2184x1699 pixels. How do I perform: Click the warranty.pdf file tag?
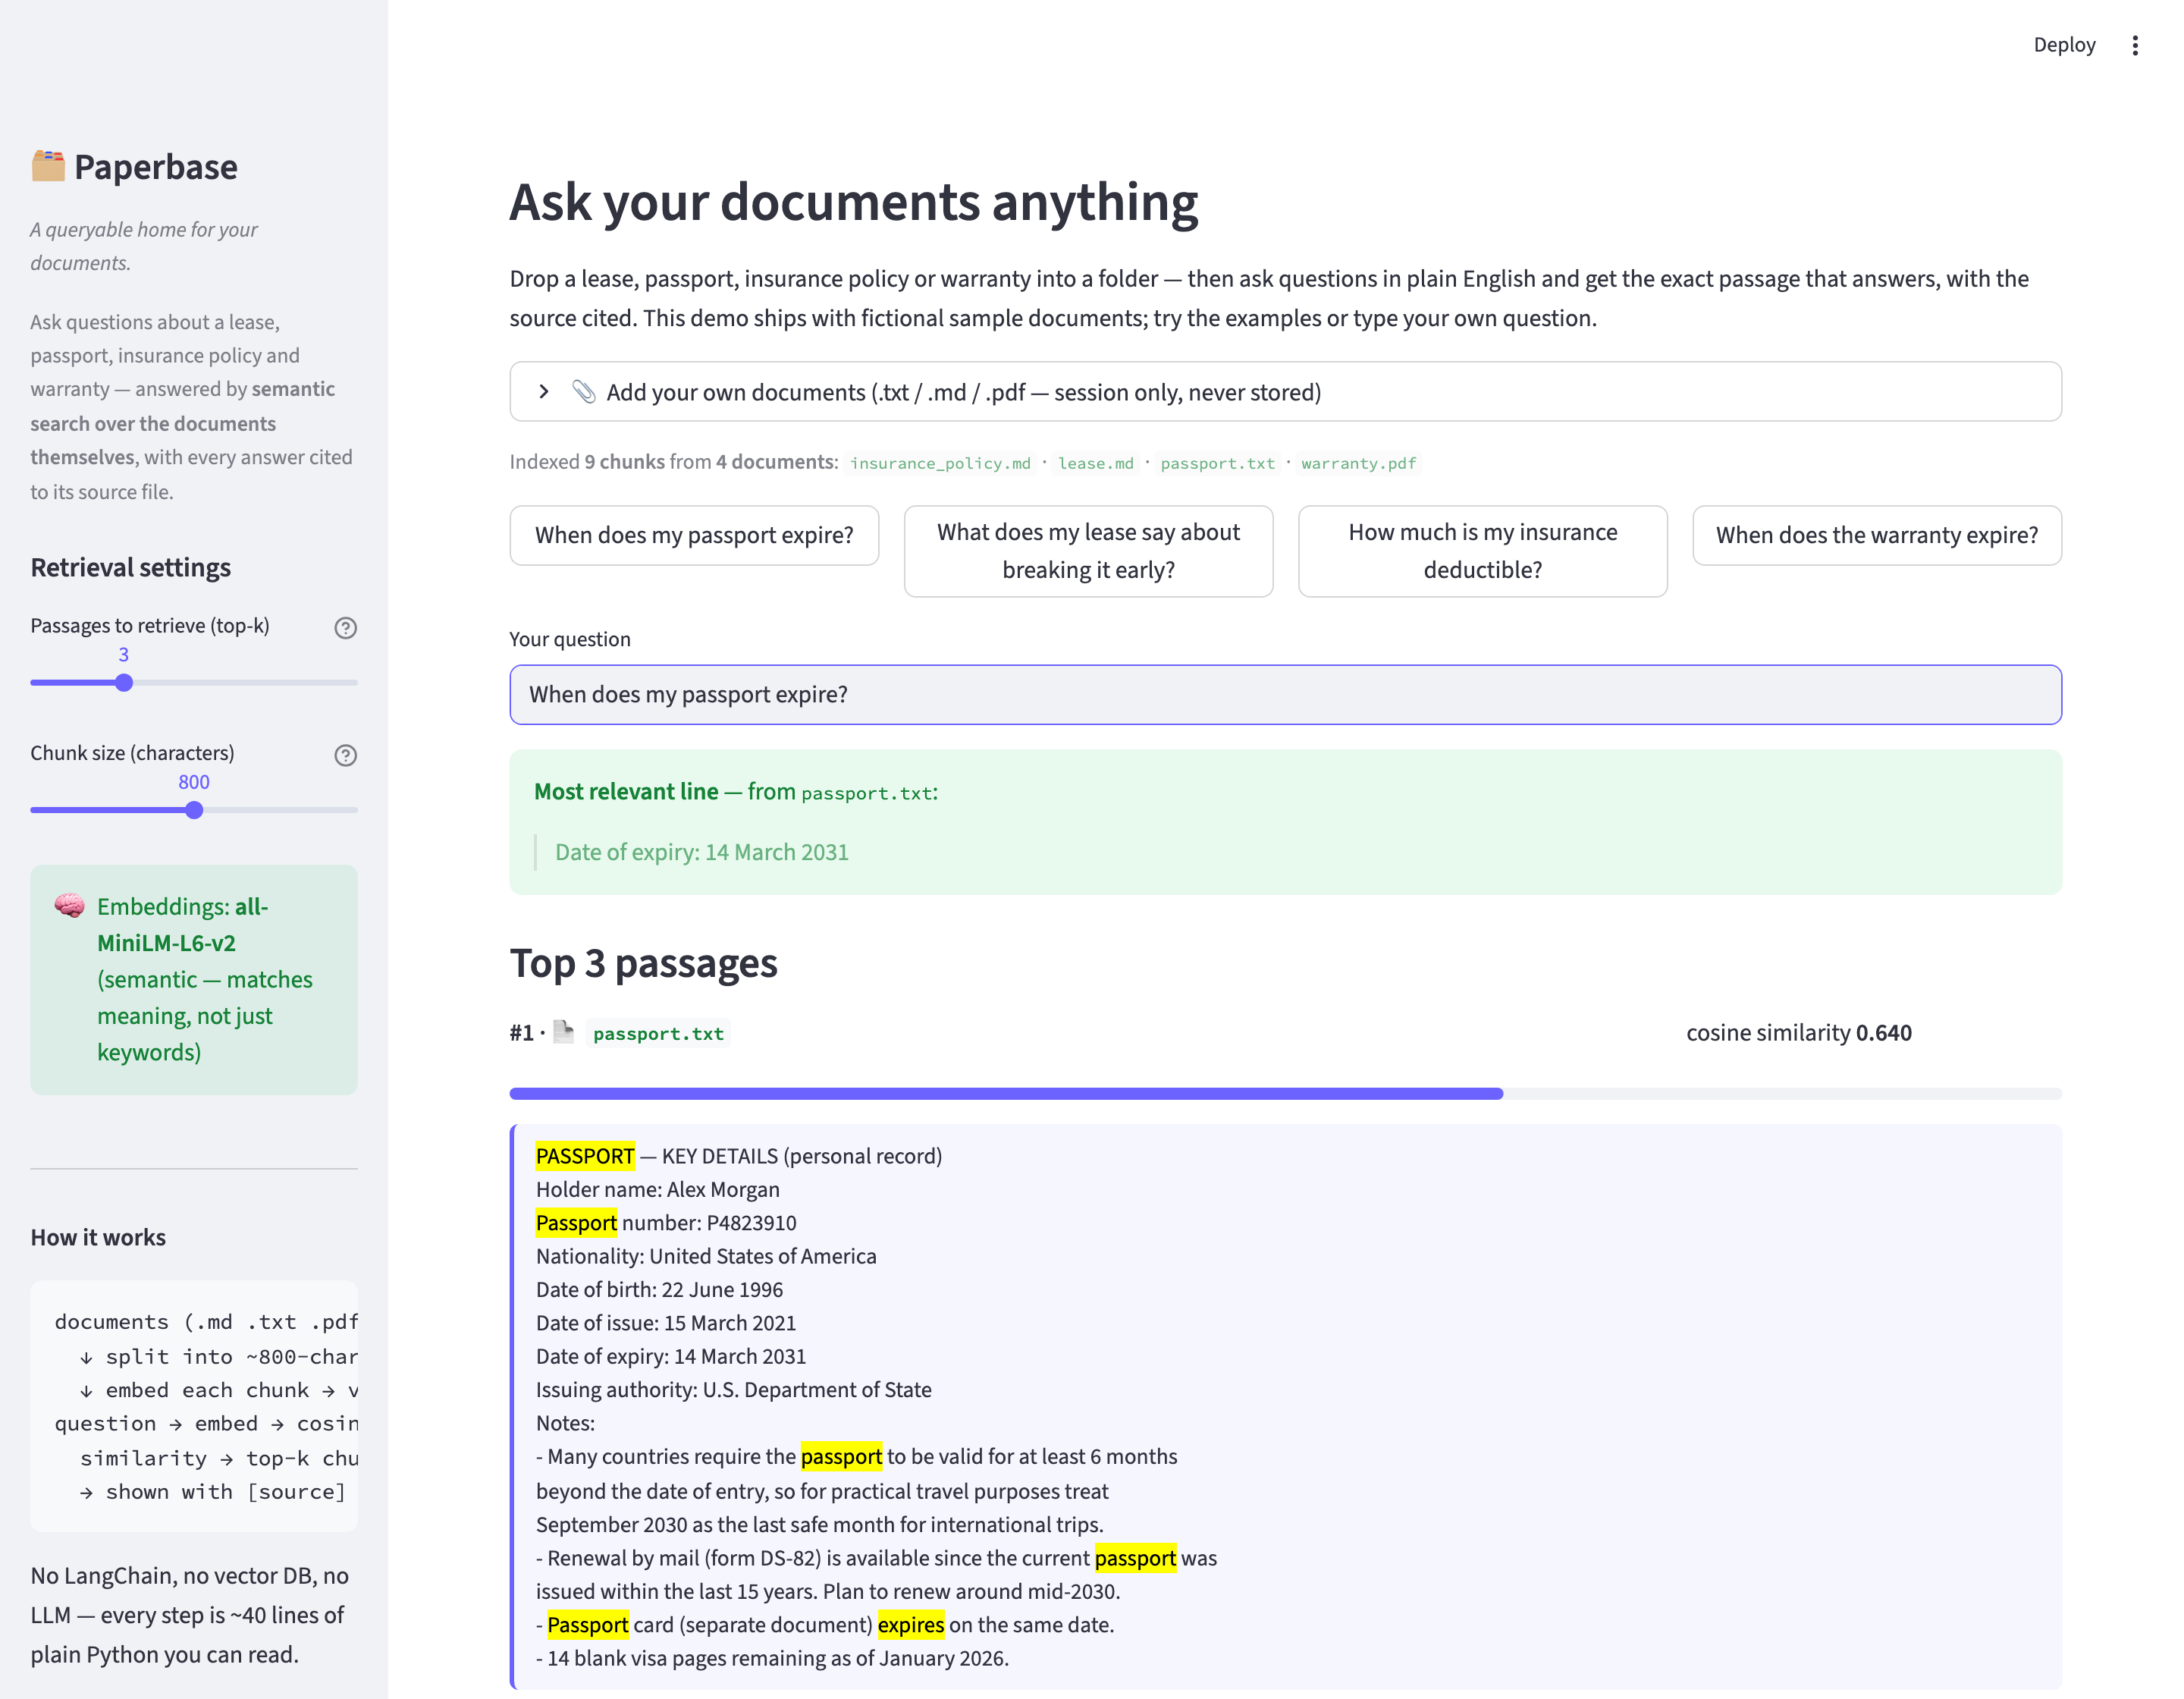pos(1358,463)
